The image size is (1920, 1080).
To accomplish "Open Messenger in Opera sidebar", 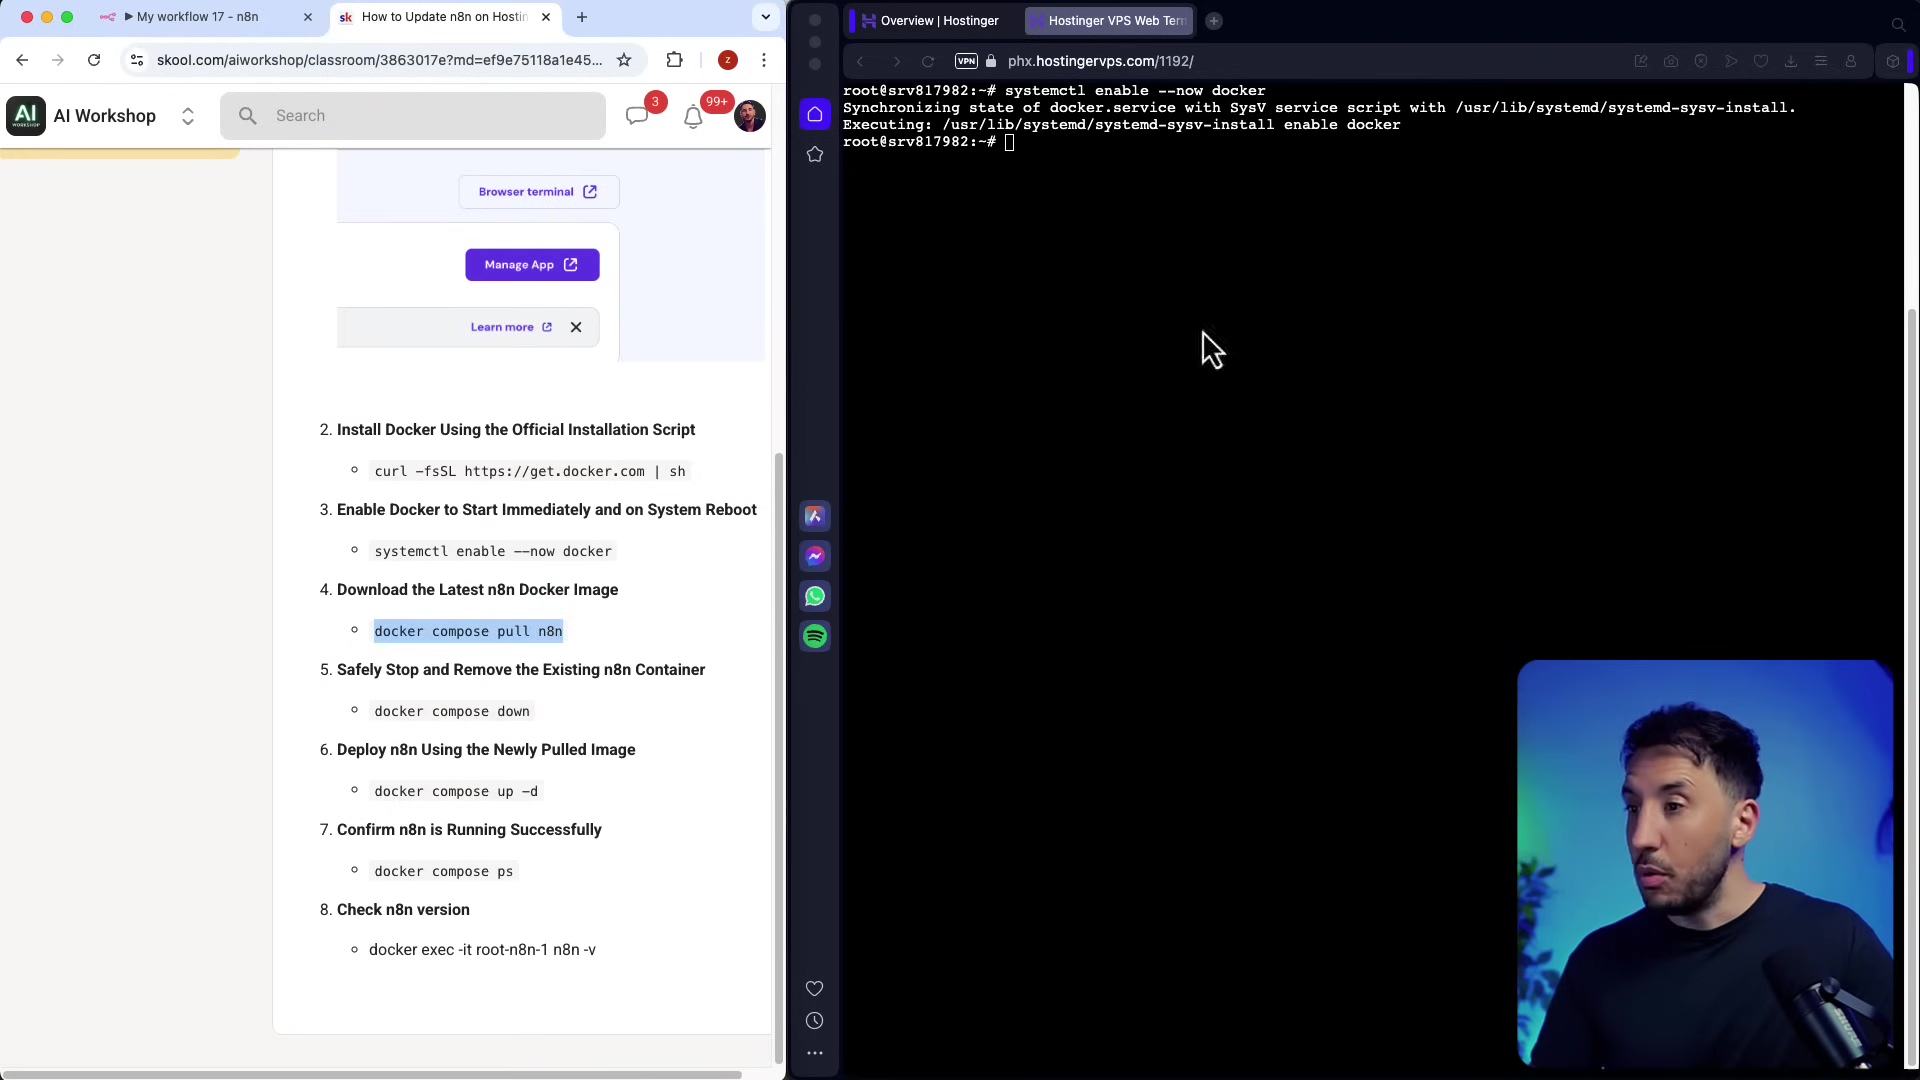I will [815, 556].
